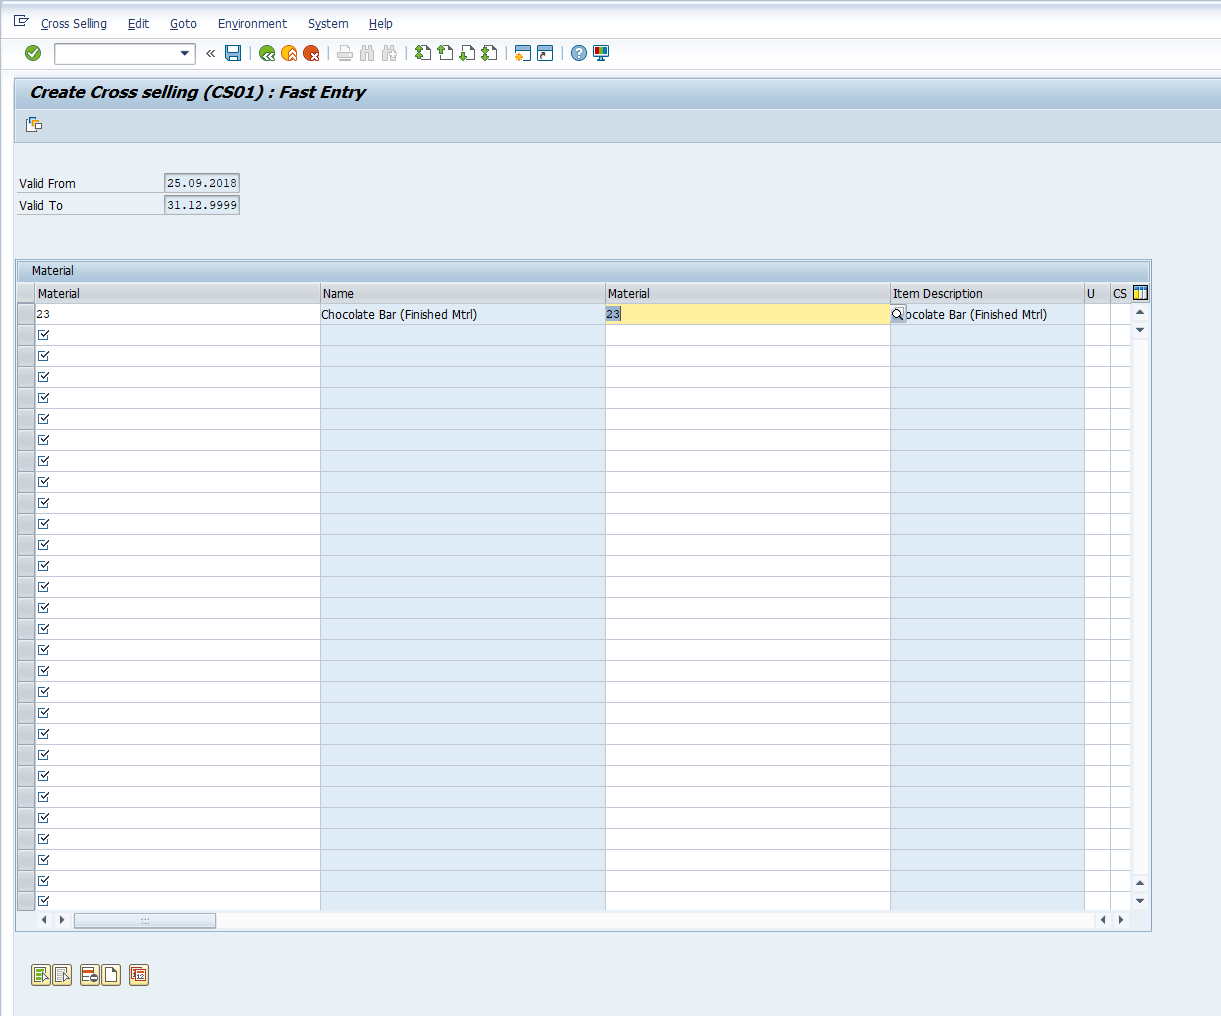Screen dimensions: 1221x1016
Task: Expand command field with the double chevron
Action: pos(211,53)
